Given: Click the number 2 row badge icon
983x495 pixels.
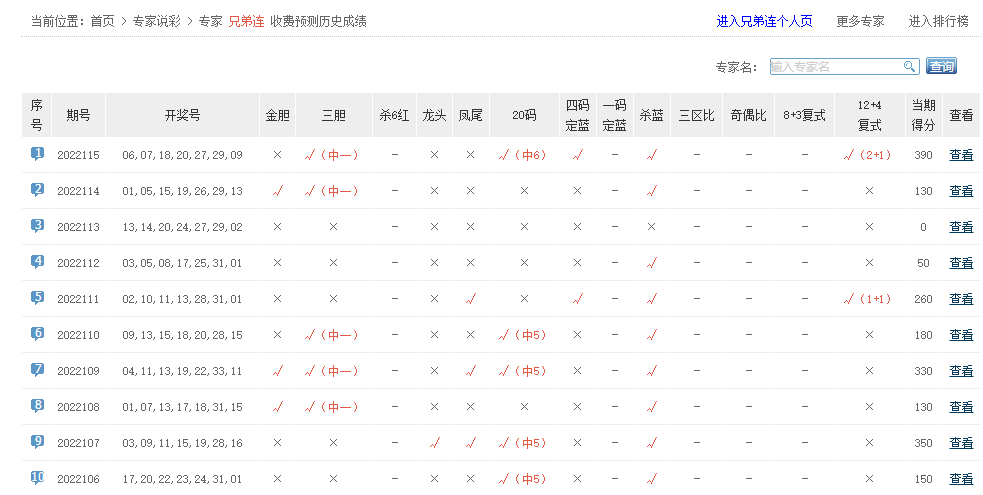Looking at the screenshot, I should [x=37, y=190].
